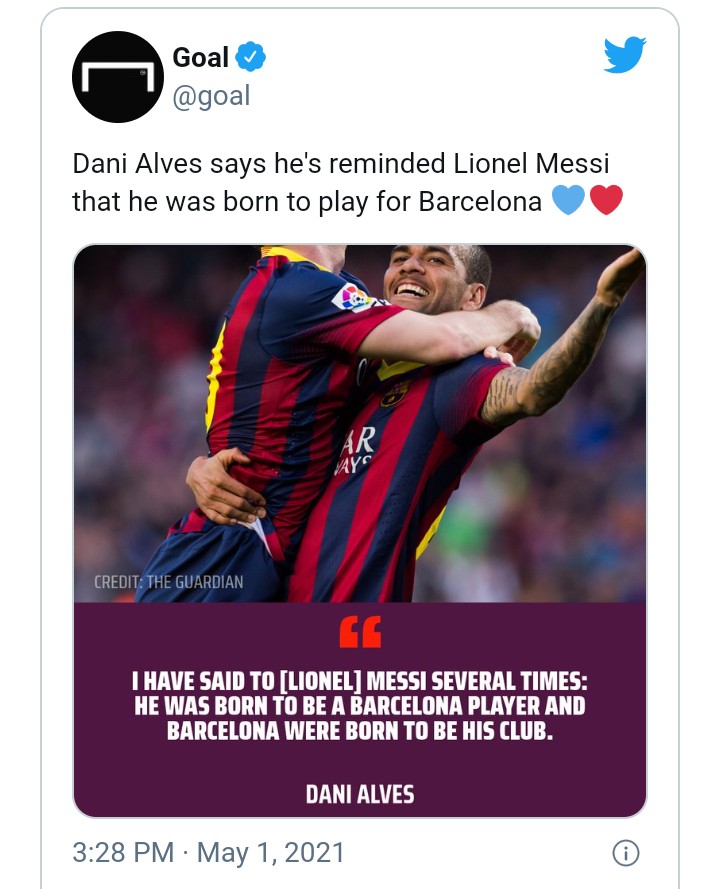The width and height of the screenshot is (720, 889).
Task: Click the Twitter bird logo
Action: (x=625, y=56)
